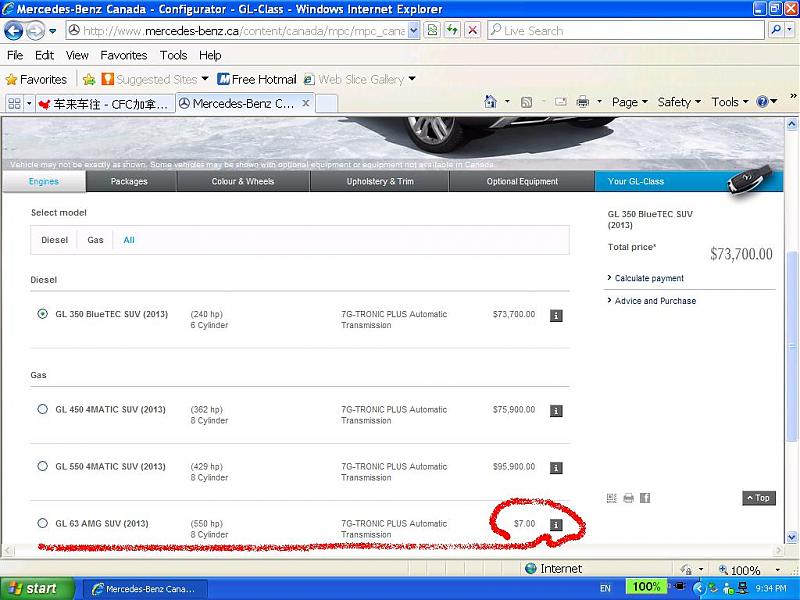The width and height of the screenshot is (800, 600).
Task: Click the scroll down arrow
Action: point(792,536)
